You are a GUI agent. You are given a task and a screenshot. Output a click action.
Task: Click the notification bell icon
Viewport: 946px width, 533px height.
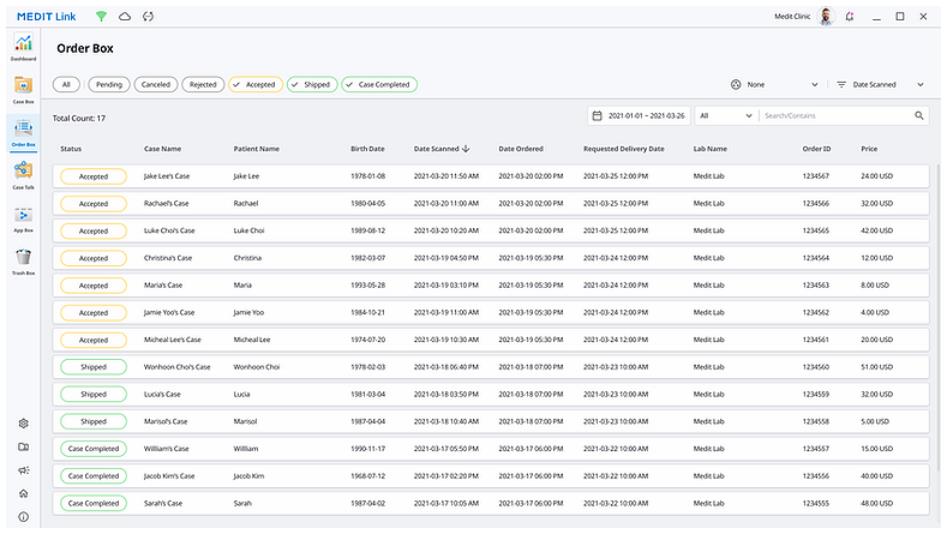coord(849,17)
